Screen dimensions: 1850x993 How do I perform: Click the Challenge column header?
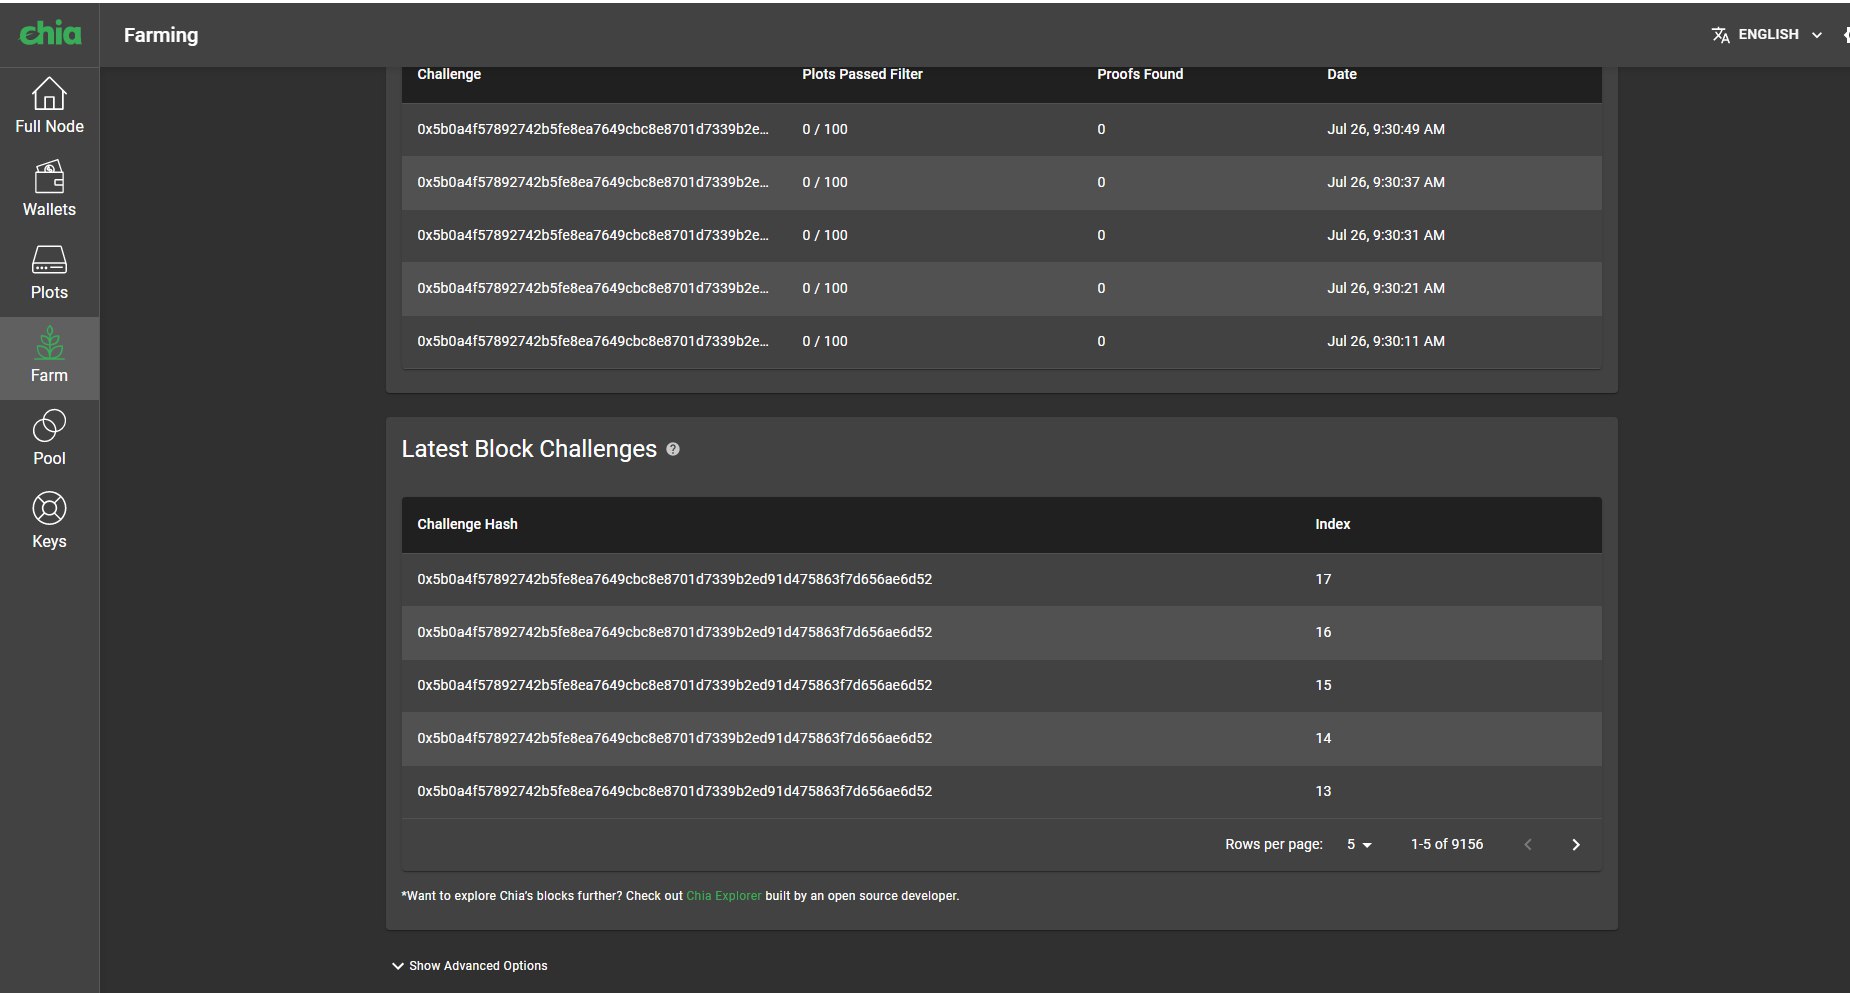click(x=449, y=74)
